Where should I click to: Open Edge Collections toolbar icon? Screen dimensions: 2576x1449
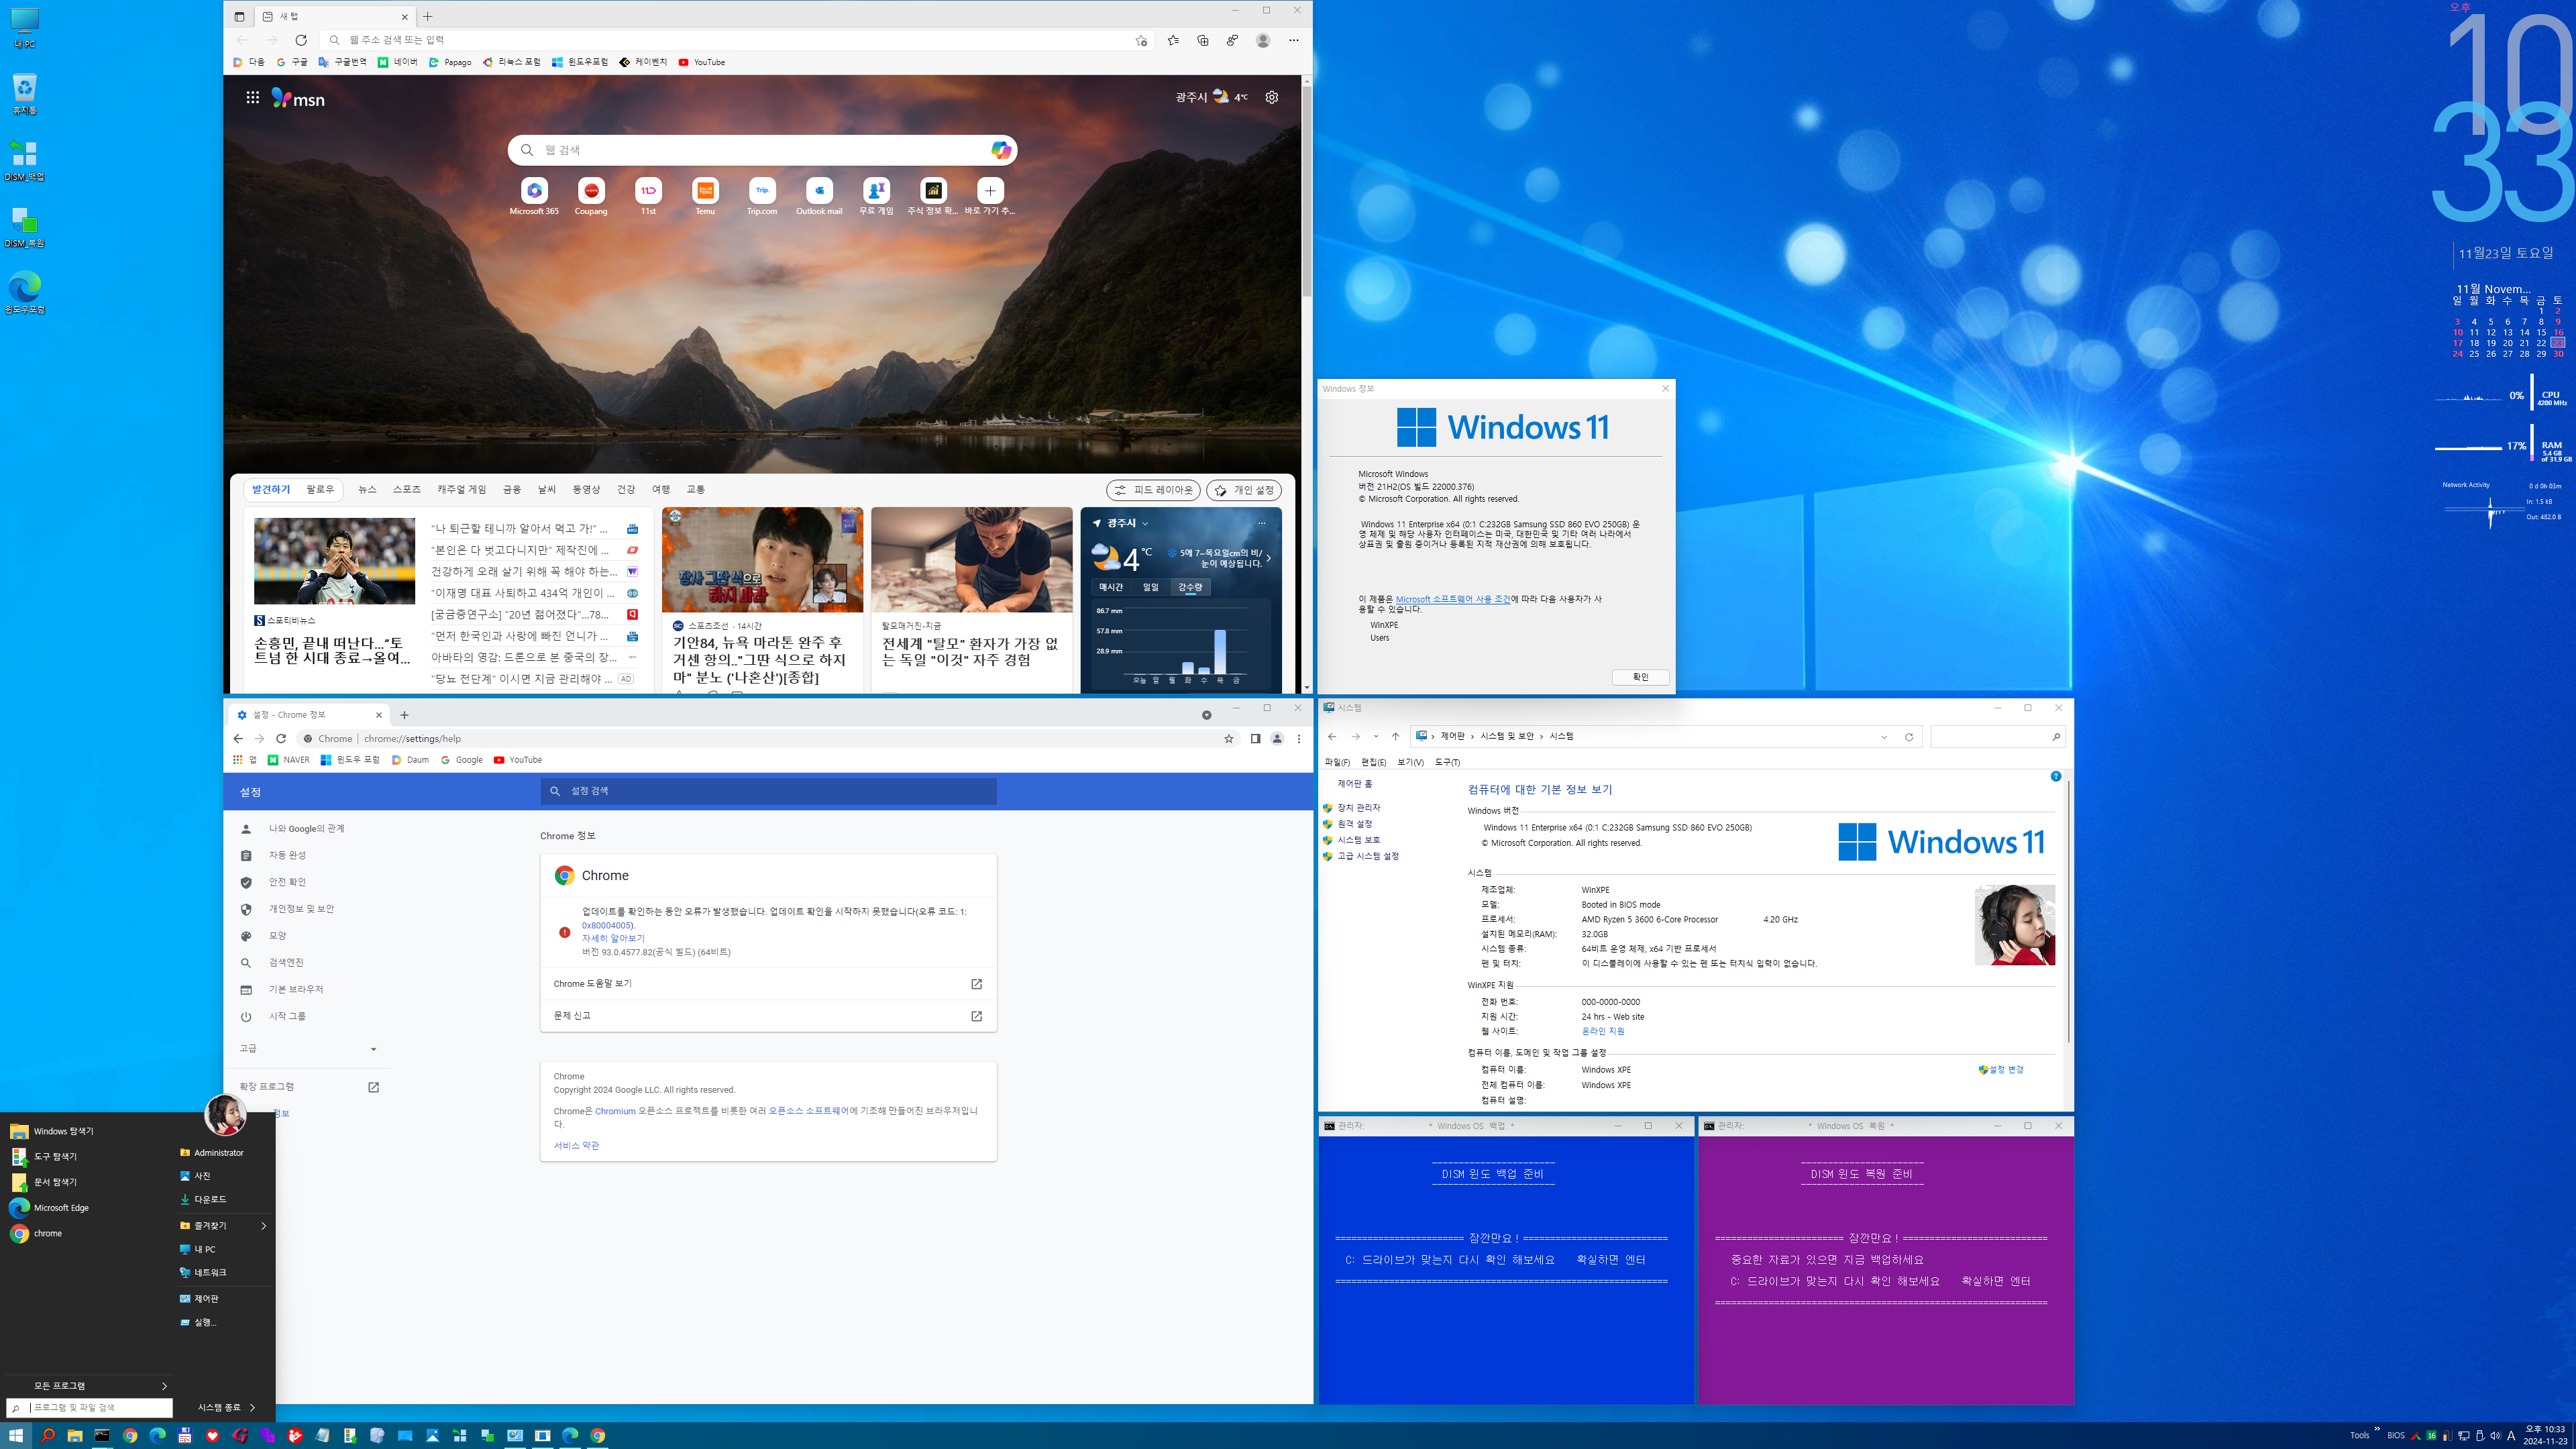click(x=1203, y=40)
